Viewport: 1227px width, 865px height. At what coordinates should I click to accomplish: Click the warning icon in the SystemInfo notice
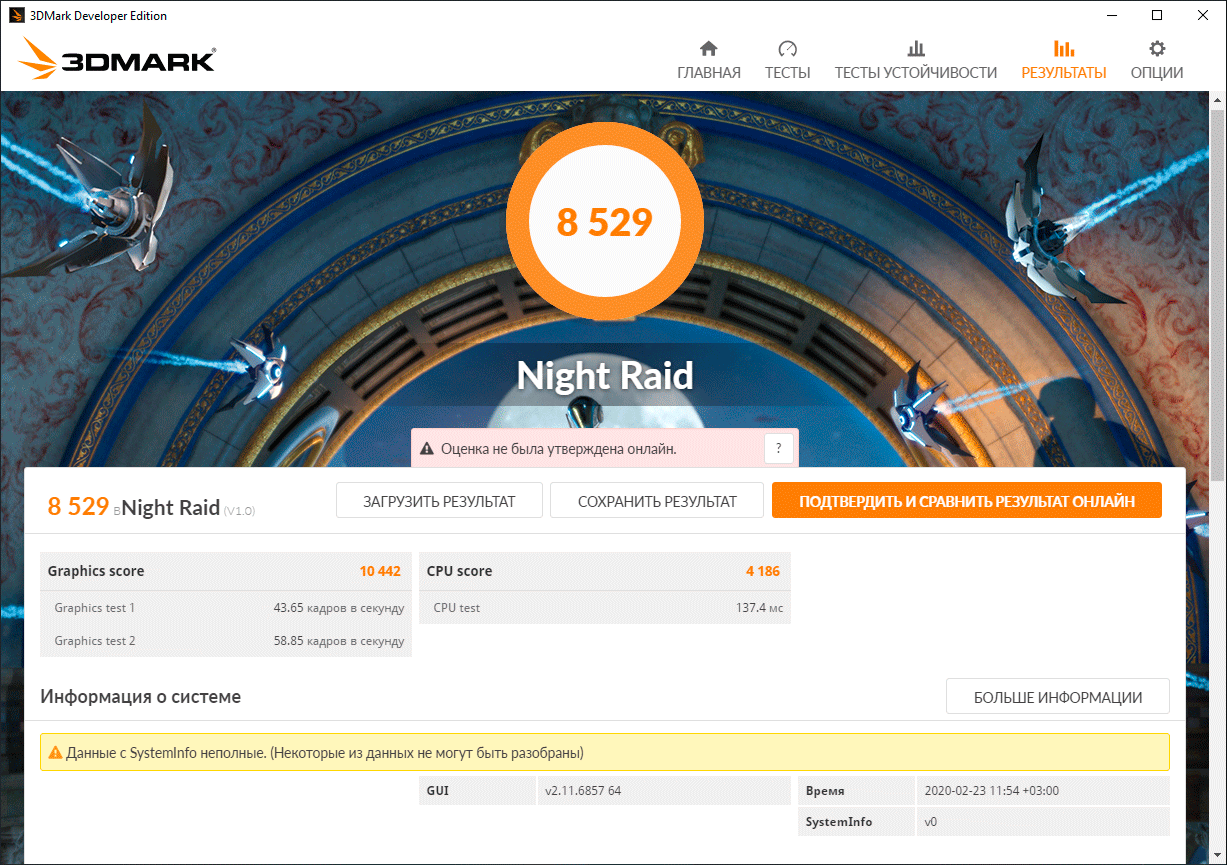(x=55, y=752)
